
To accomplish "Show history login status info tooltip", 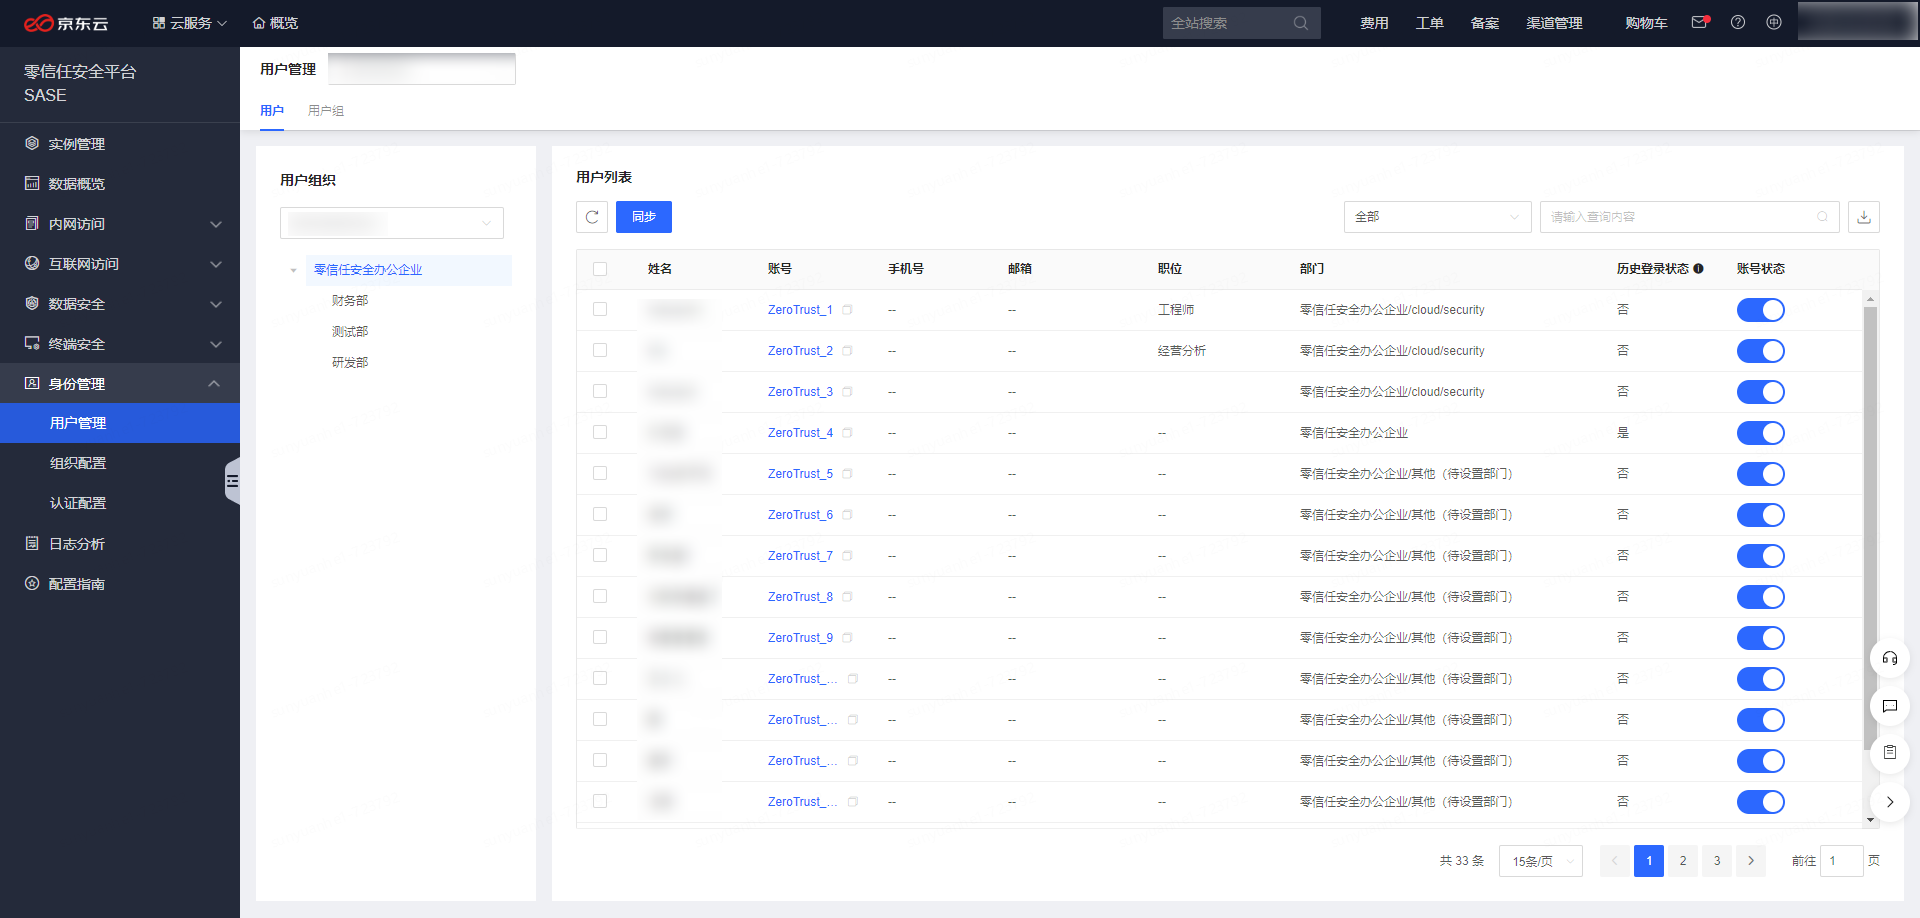I will point(1698,269).
